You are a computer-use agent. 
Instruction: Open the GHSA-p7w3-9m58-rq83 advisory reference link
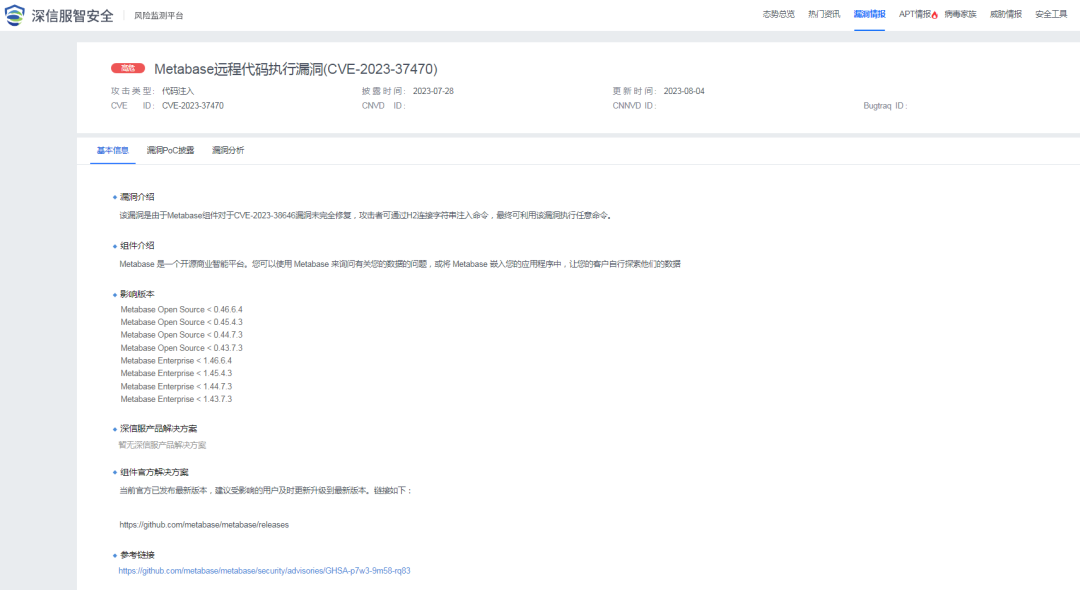tap(264, 571)
